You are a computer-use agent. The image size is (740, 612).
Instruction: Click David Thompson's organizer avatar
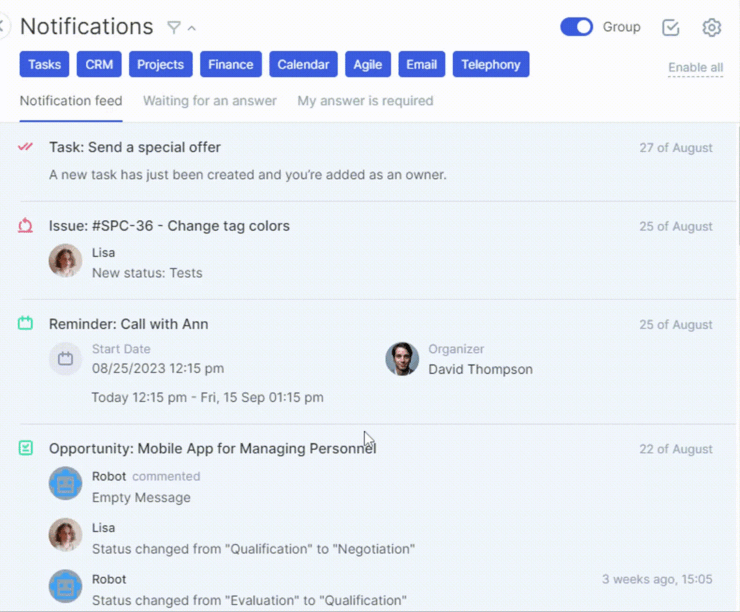(x=402, y=359)
